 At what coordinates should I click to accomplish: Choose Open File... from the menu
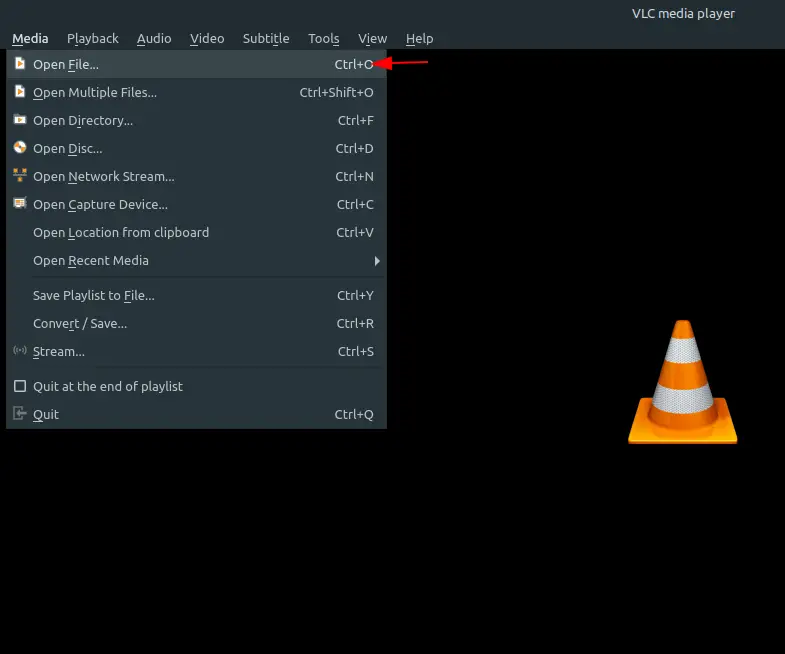(x=196, y=64)
